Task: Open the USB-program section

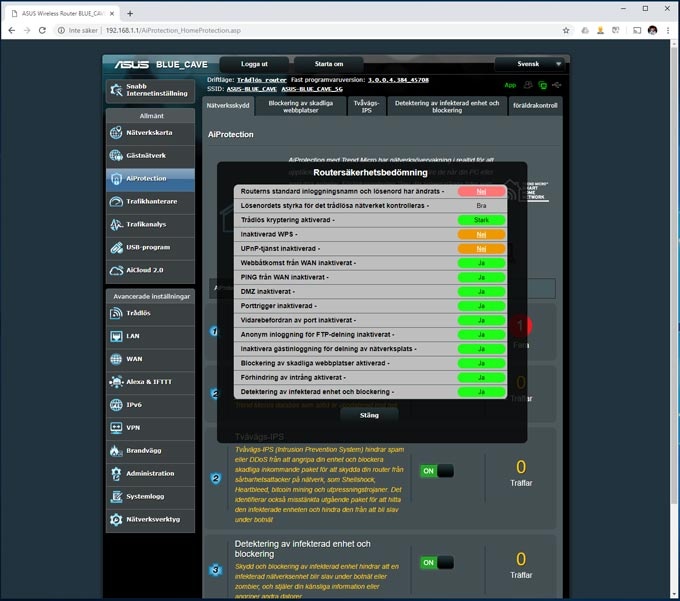Action: (x=146, y=247)
